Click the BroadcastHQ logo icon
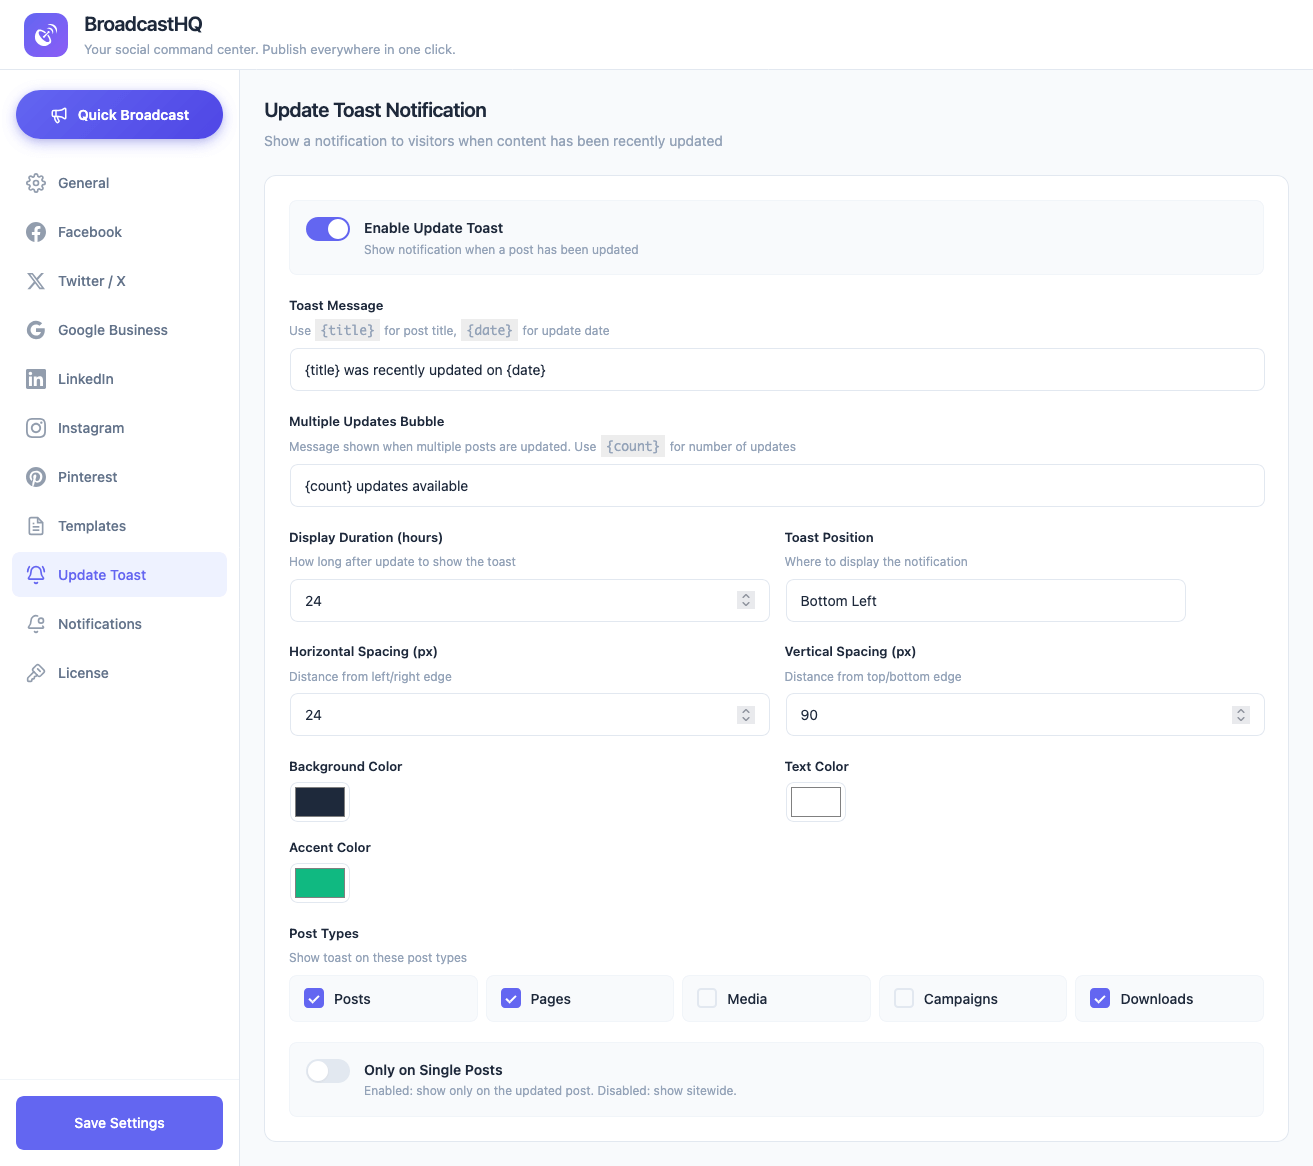This screenshot has width=1313, height=1166. point(46,35)
